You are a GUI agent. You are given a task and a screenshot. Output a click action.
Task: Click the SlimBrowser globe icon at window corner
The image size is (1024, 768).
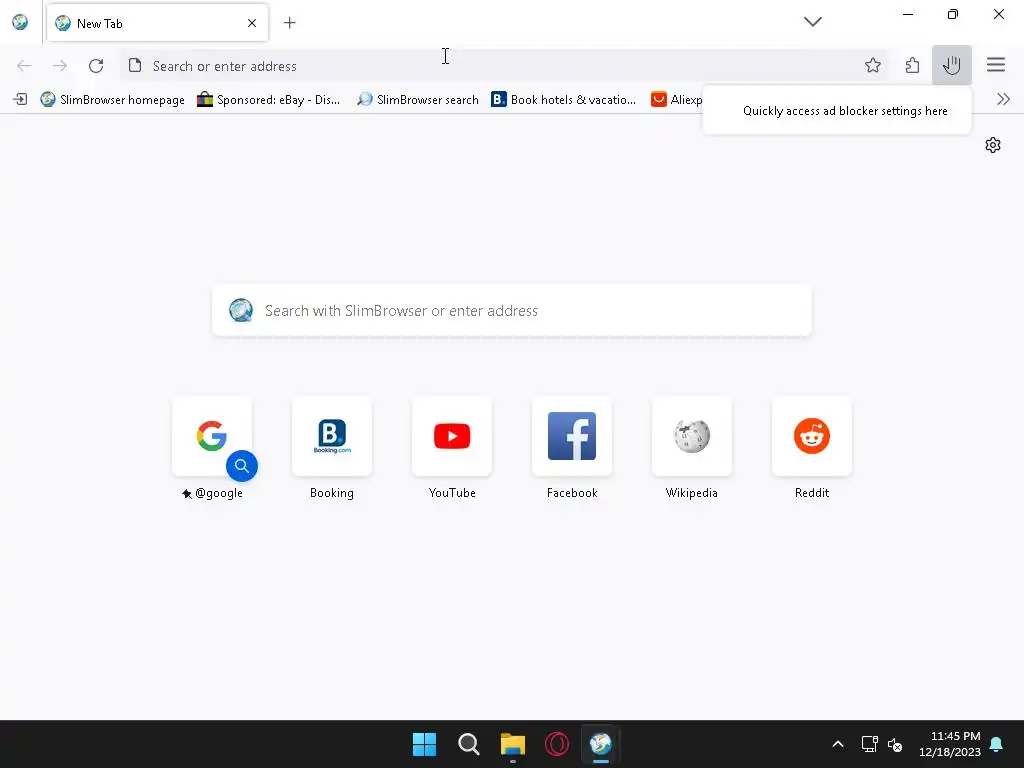click(20, 22)
